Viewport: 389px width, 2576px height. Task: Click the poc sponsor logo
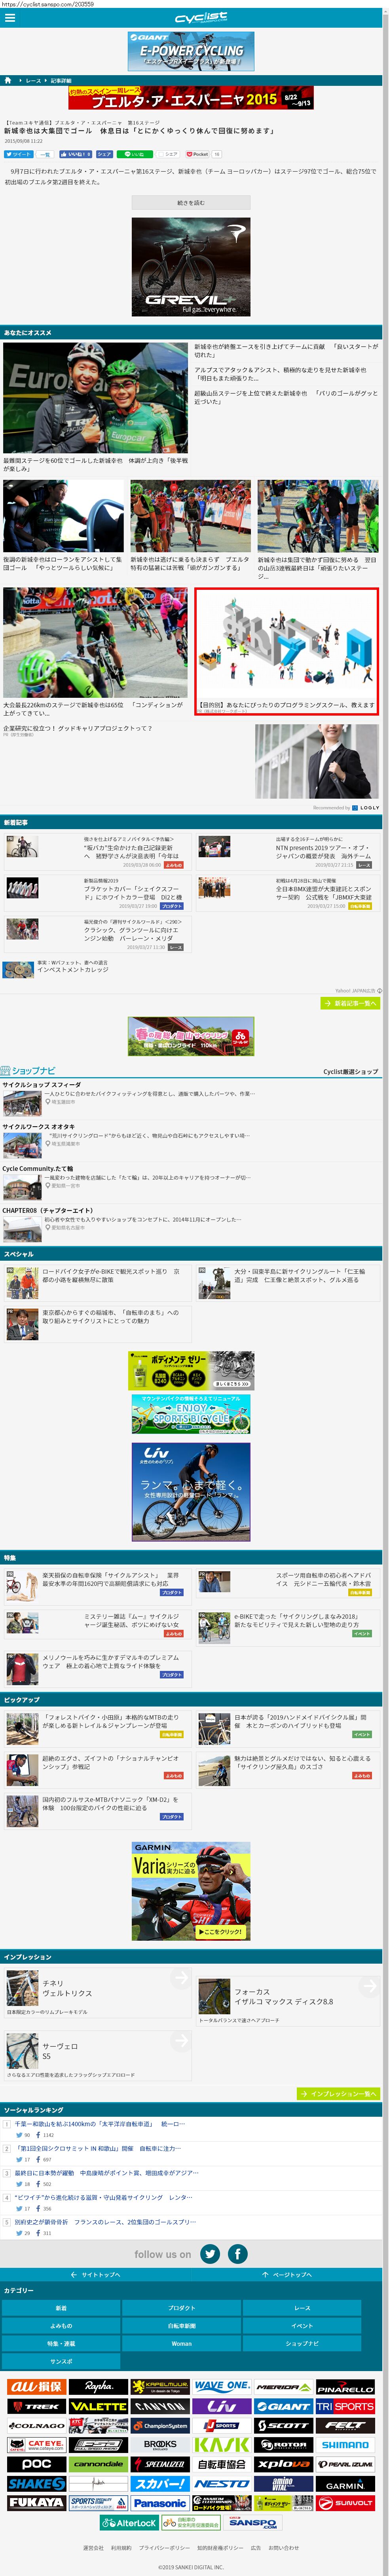tap(36, 2464)
